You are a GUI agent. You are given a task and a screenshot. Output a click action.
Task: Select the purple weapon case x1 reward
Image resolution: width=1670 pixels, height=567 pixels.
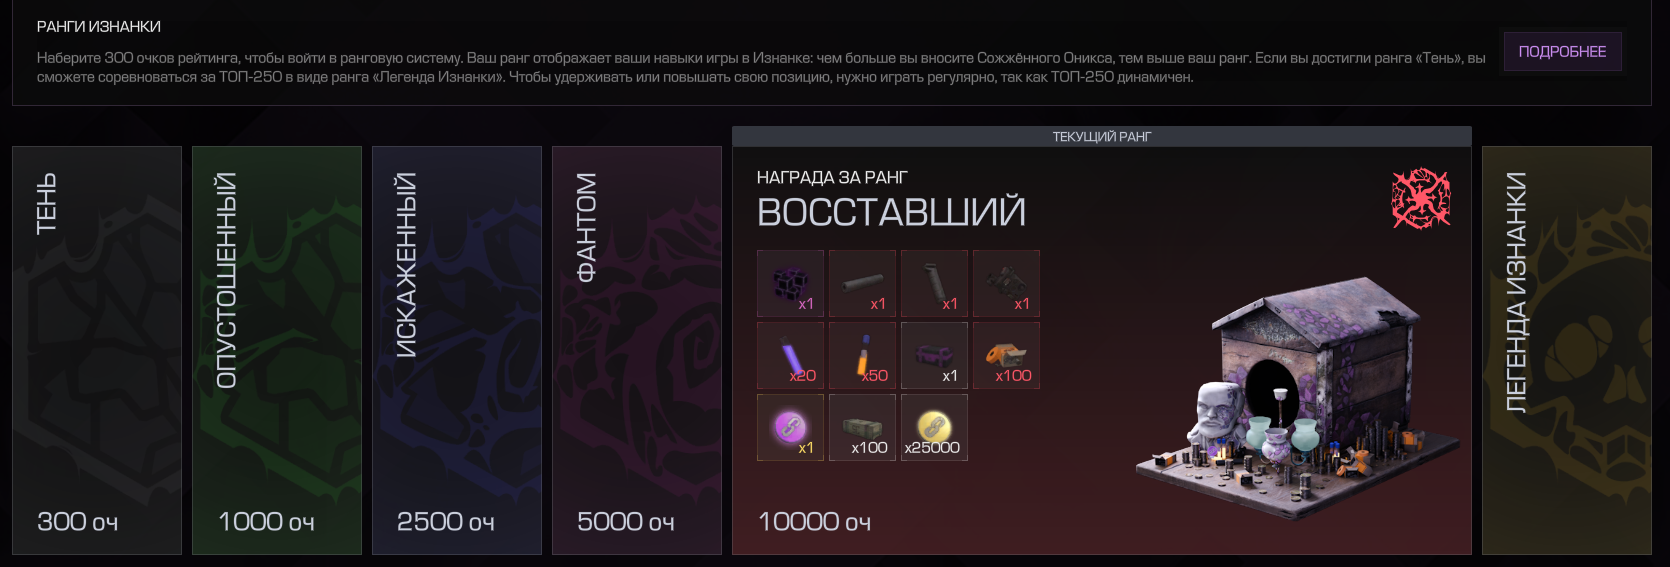point(934,355)
